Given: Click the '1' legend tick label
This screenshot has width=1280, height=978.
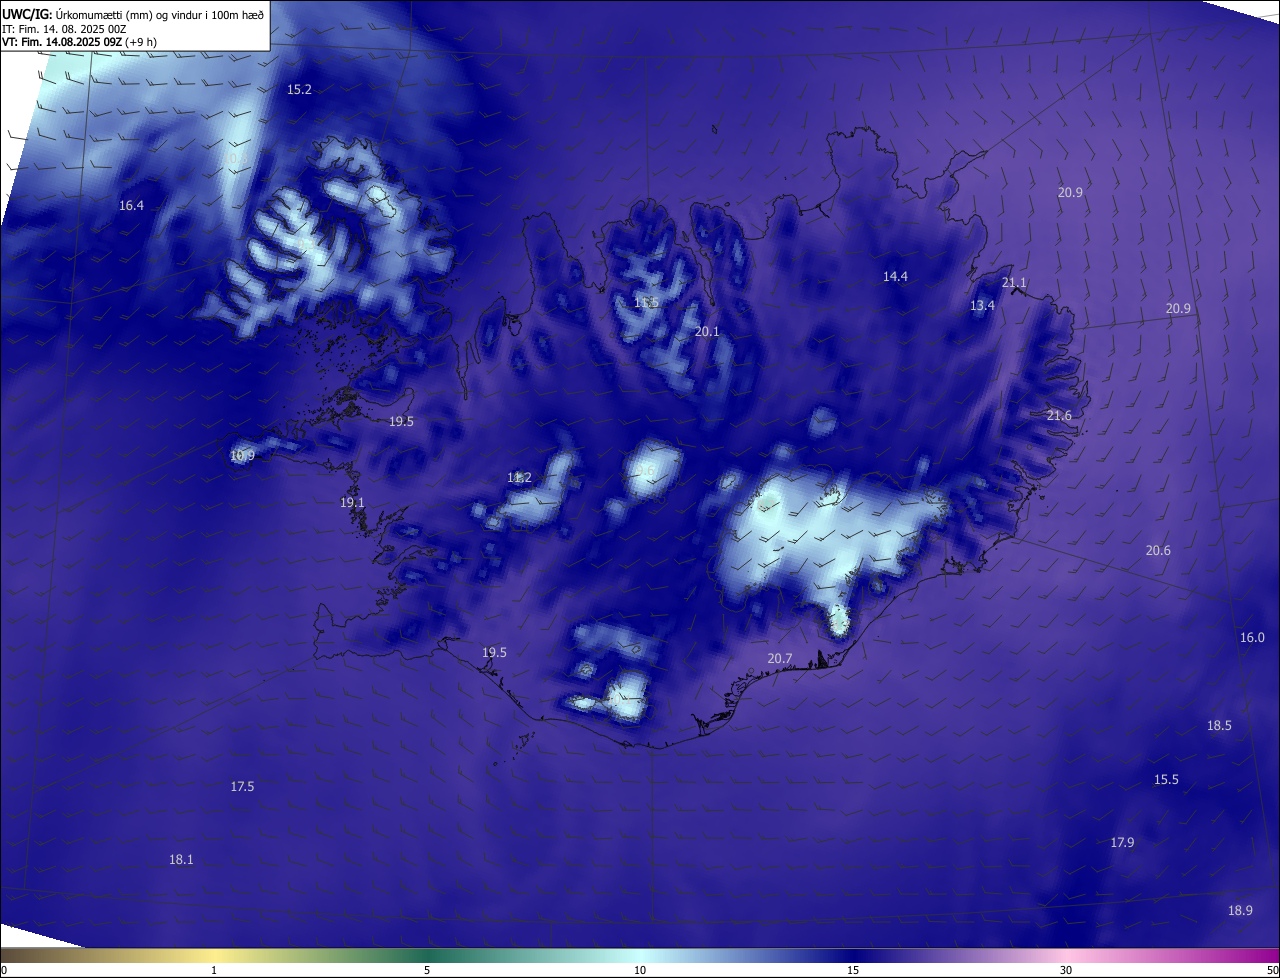Looking at the screenshot, I should tap(214, 970).
